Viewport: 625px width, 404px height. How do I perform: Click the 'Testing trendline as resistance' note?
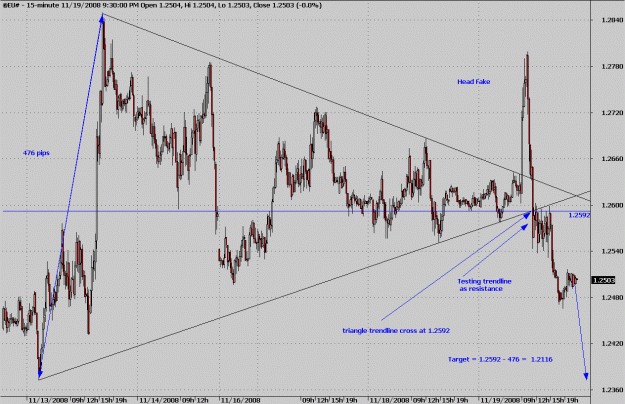tap(484, 285)
